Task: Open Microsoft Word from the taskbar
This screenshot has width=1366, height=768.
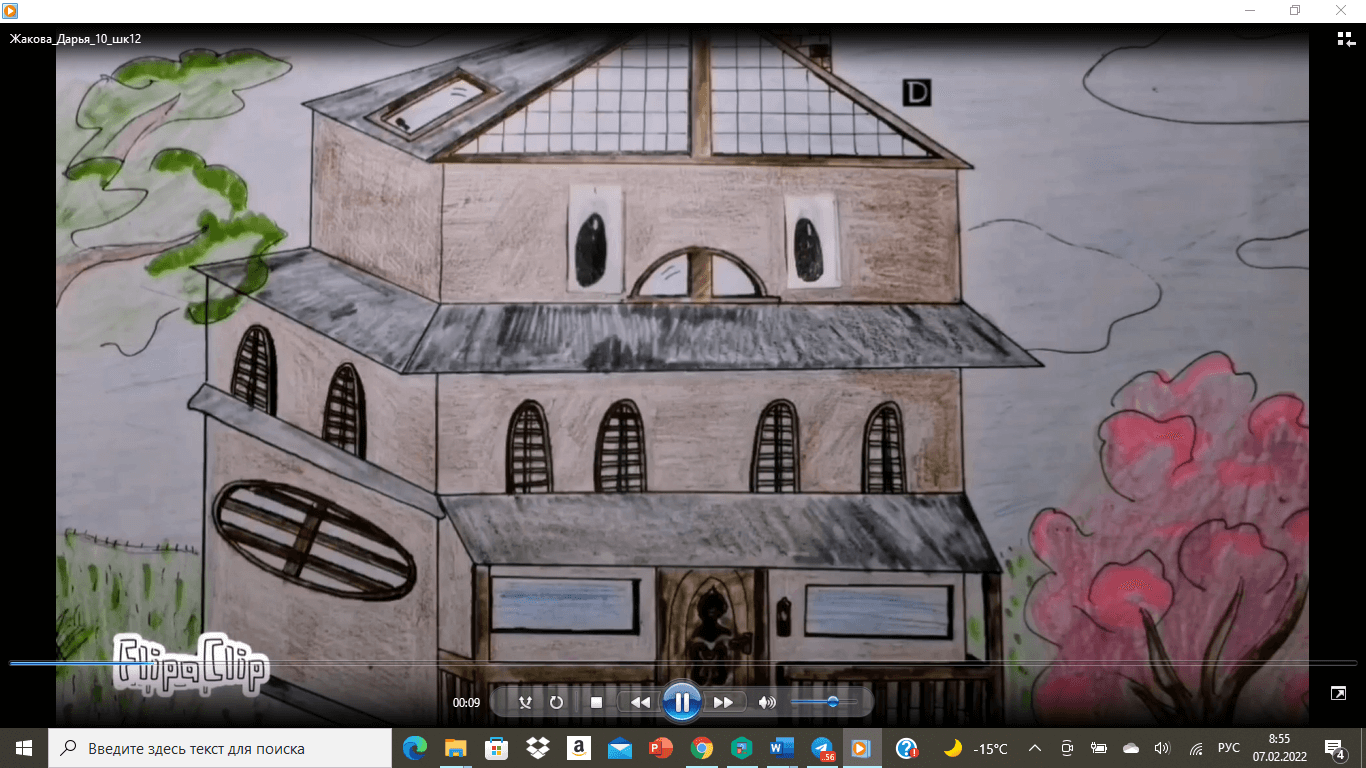Action: [782, 748]
